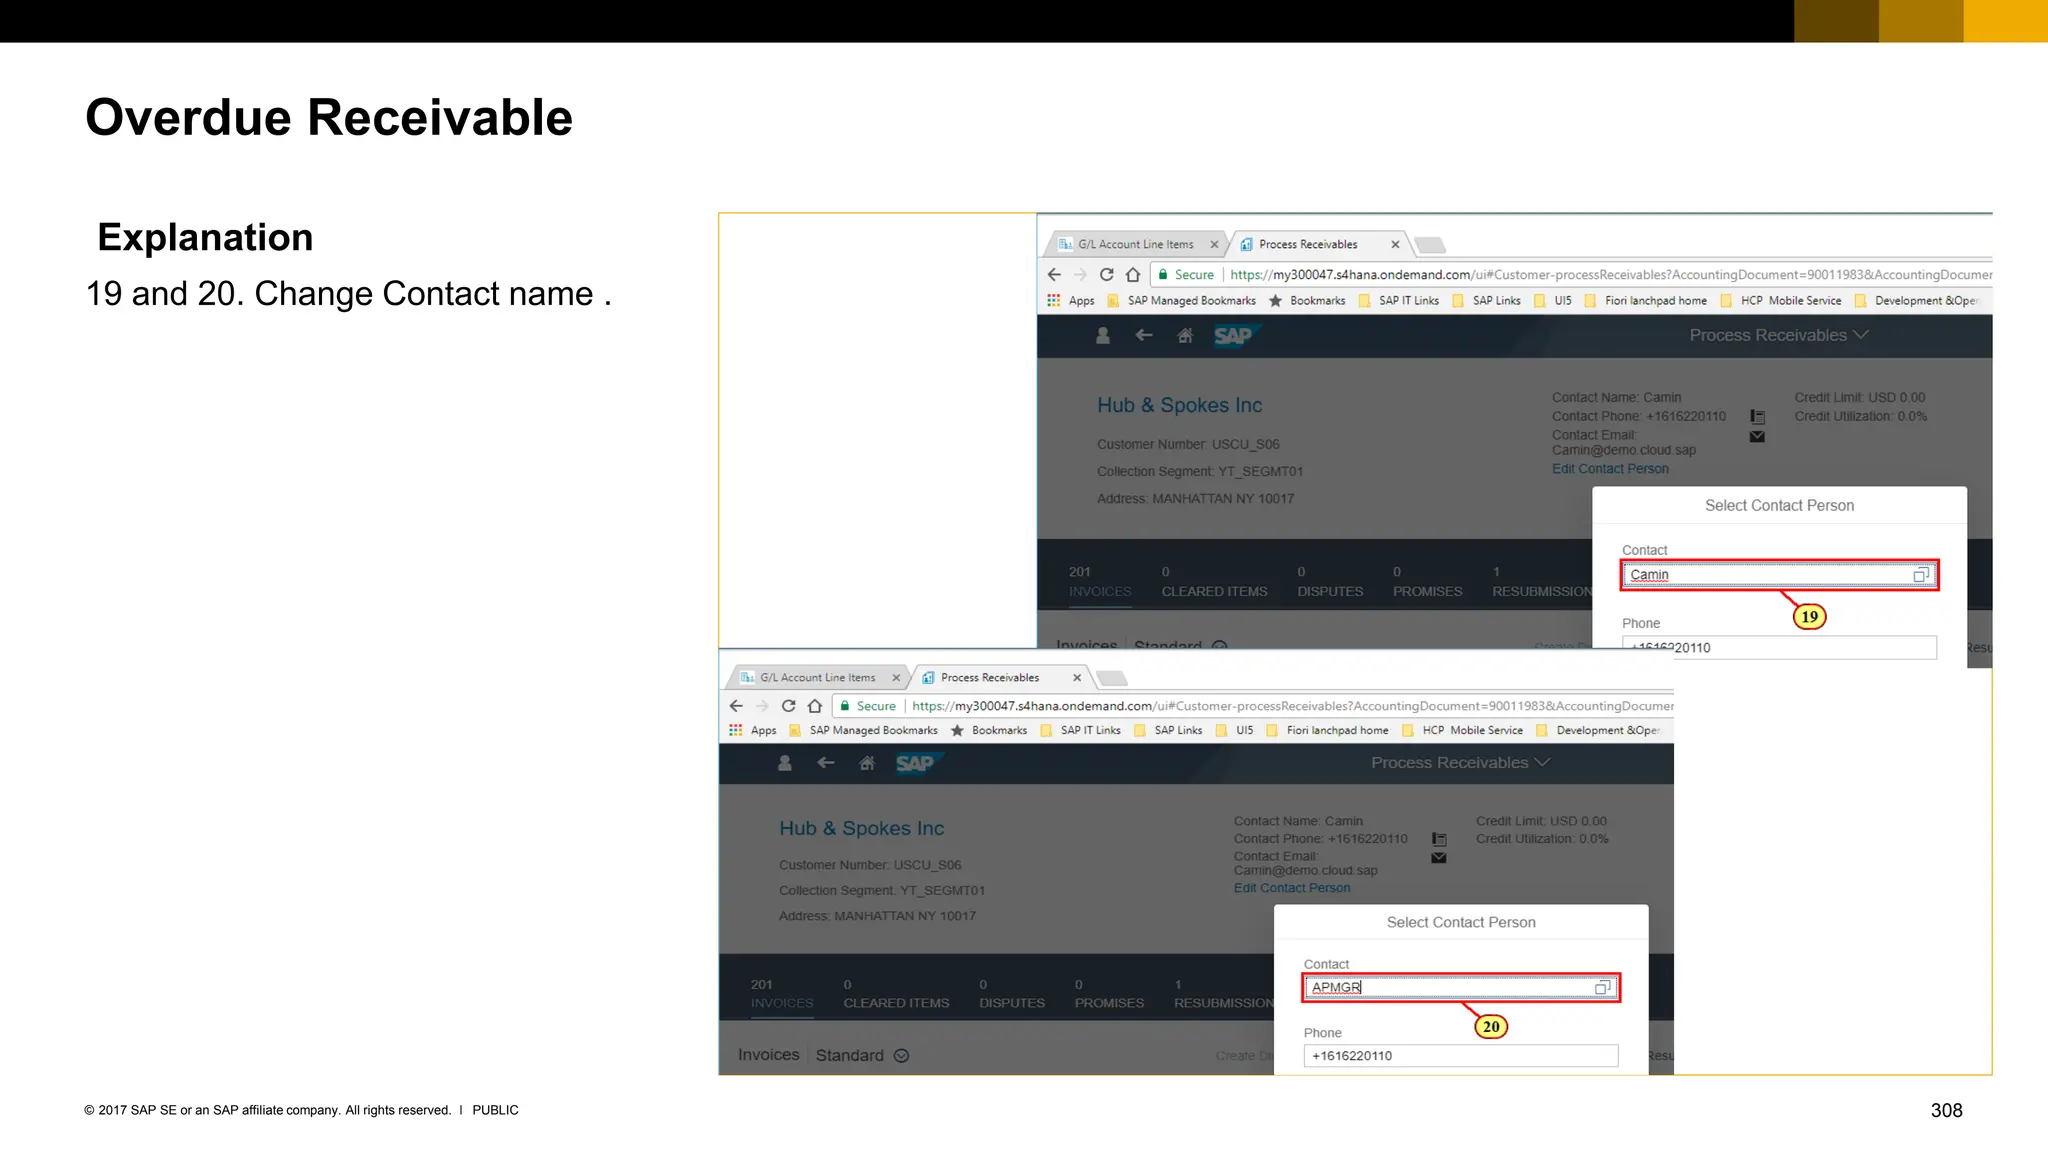The width and height of the screenshot is (2048, 1152).
Task: Select CLEARED ITEMS tab in step 19 screenshot
Action: [1214, 591]
